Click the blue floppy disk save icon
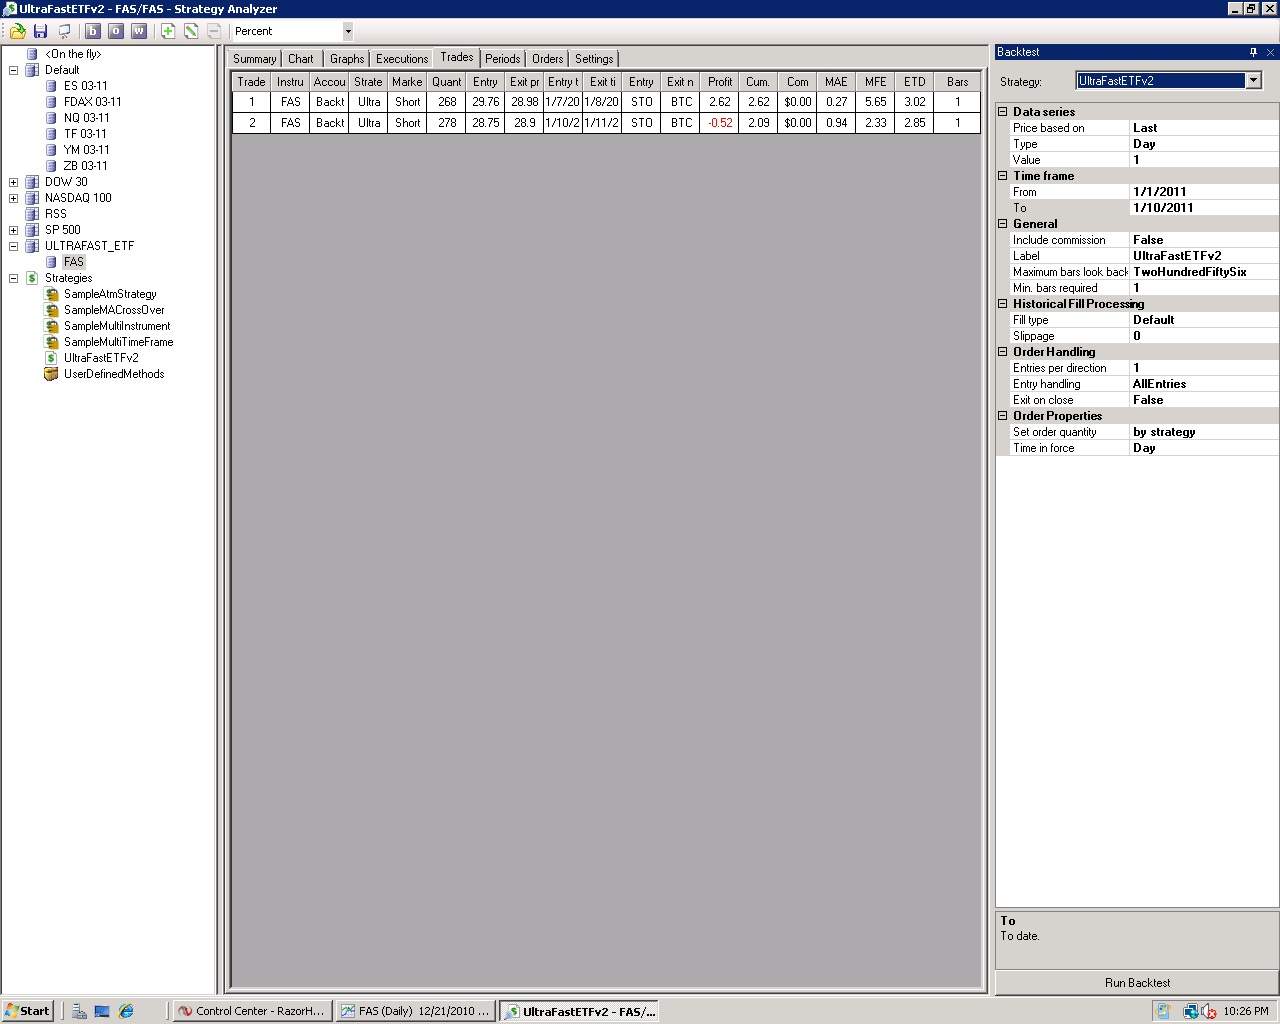The image size is (1280, 1024). point(41,31)
